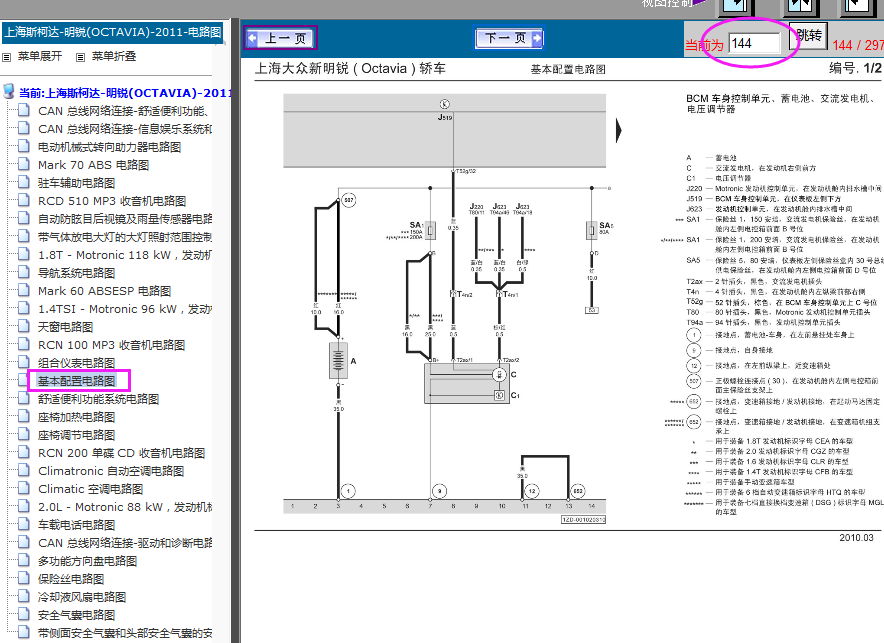Click the 编号. 1/2 diagram number text
Image resolution: width=884 pixels, height=643 pixels.
coord(855,68)
